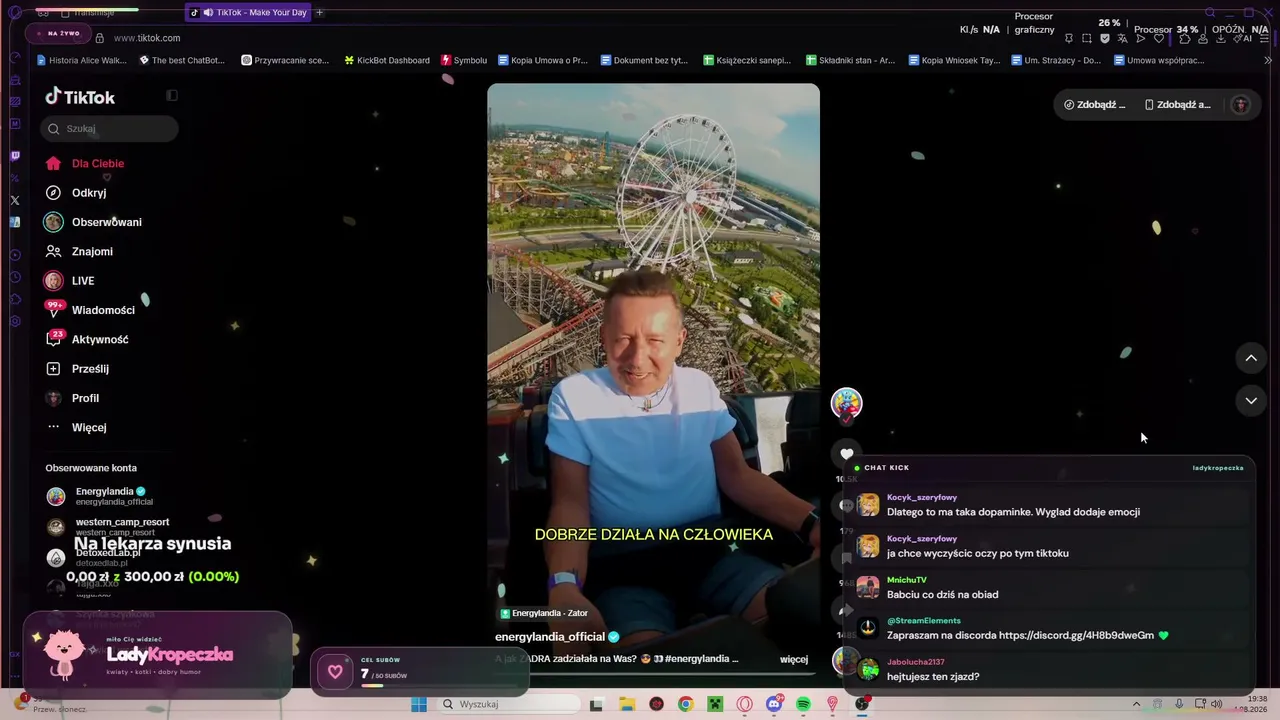The width and height of the screenshot is (1280, 720).
Task: Open Składniki stan - Ar... bookmark
Action: 850,60
